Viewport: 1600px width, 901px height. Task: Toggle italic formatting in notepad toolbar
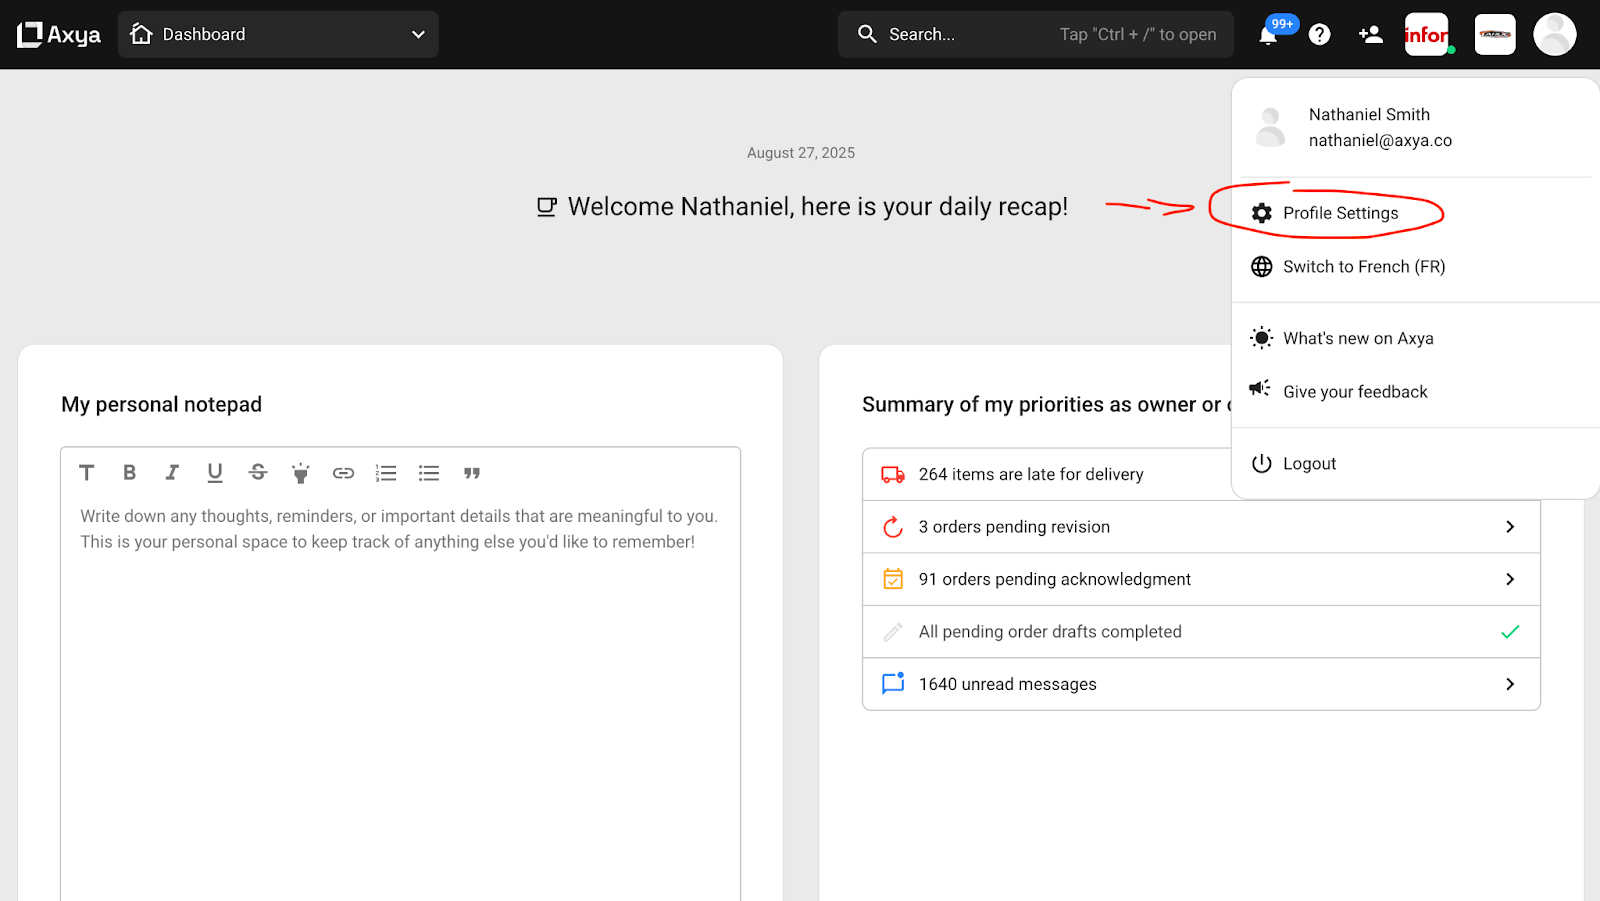pos(172,473)
